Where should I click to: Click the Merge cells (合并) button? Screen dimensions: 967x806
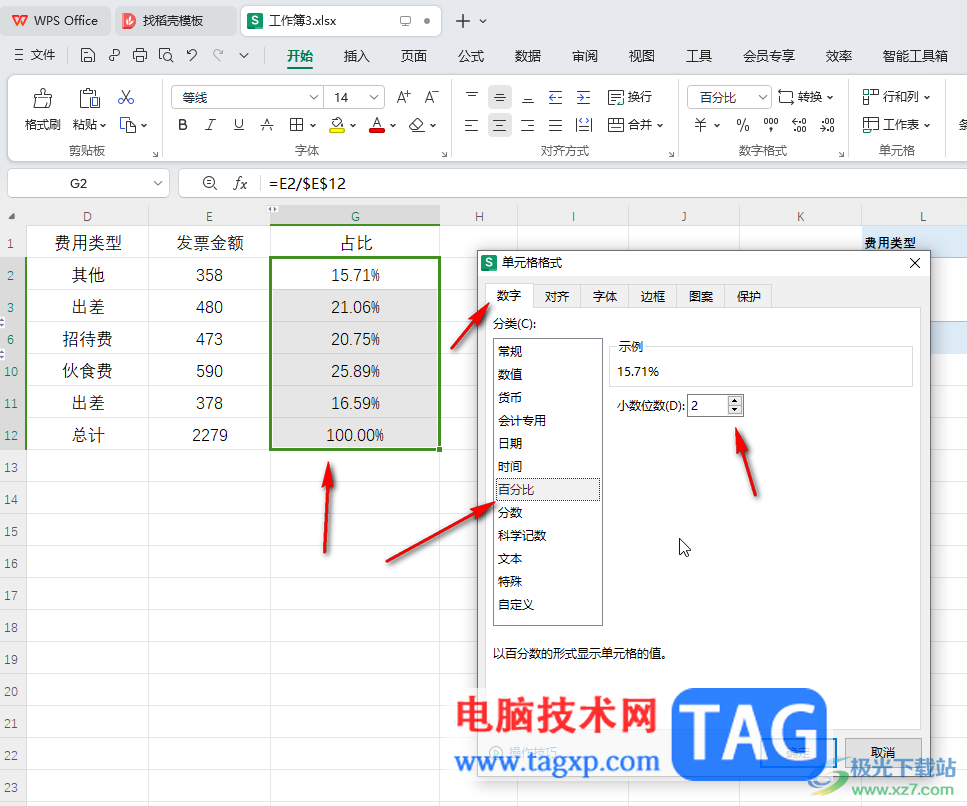[x=635, y=125]
